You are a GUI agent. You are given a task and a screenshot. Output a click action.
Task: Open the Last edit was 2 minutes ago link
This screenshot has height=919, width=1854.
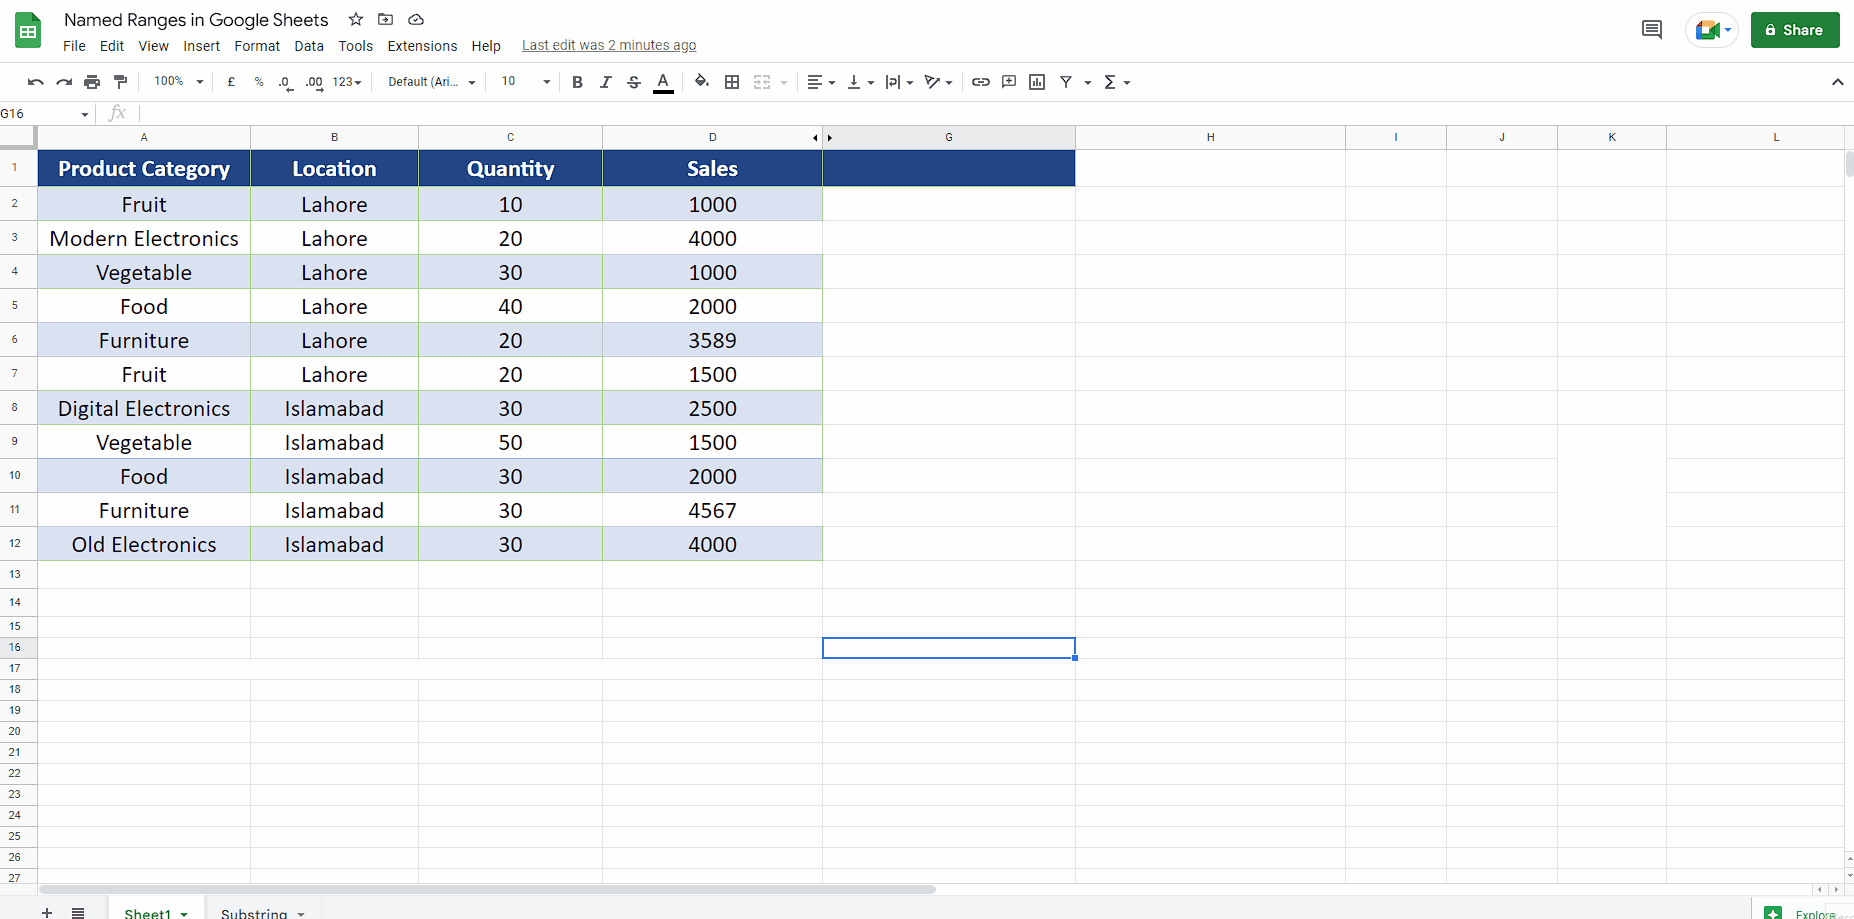point(609,45)
